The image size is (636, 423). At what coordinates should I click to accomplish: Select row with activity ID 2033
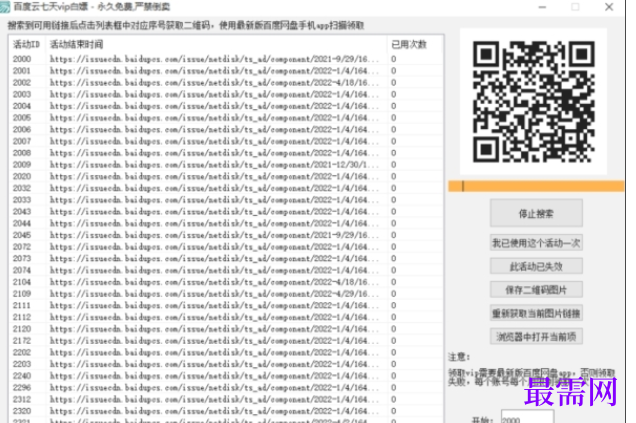pyautogui.click(x=226, y=200)
